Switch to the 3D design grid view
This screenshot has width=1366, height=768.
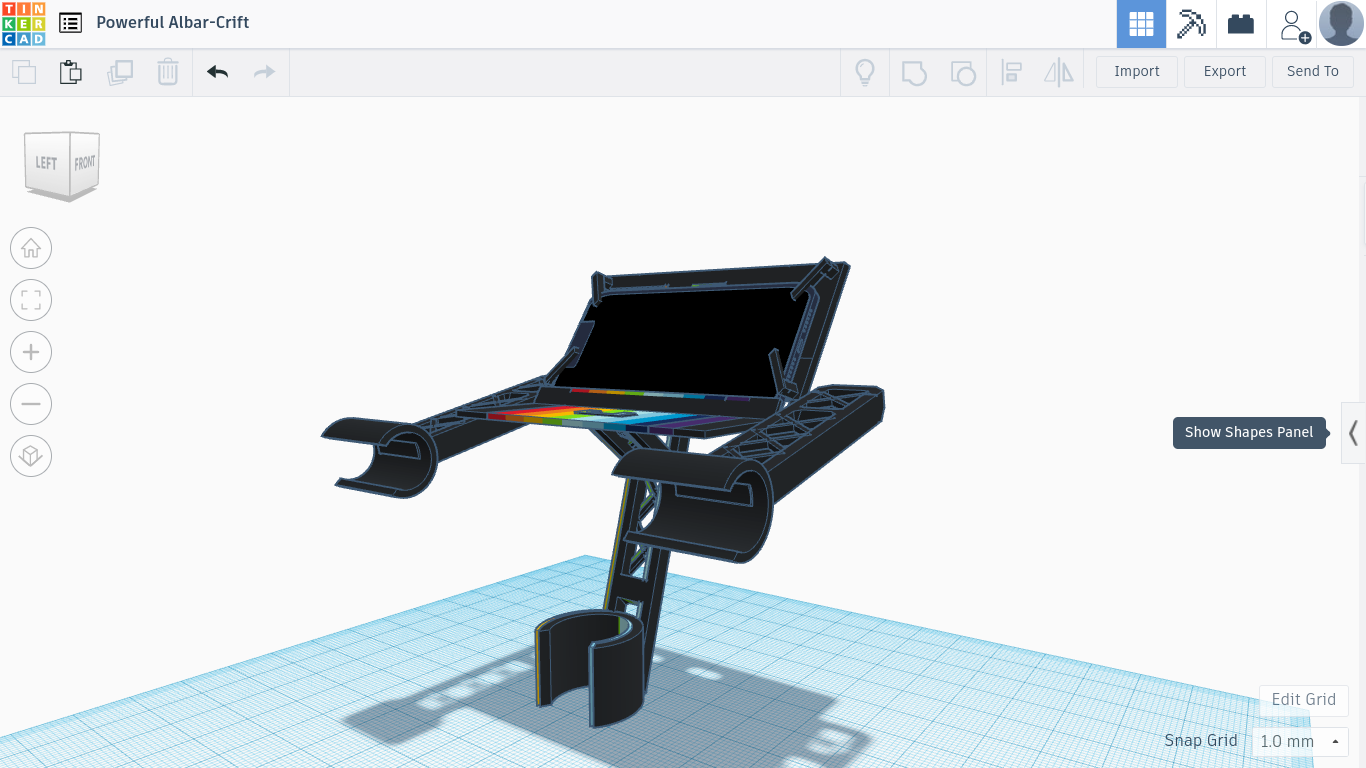click(x=1141, y=24)
